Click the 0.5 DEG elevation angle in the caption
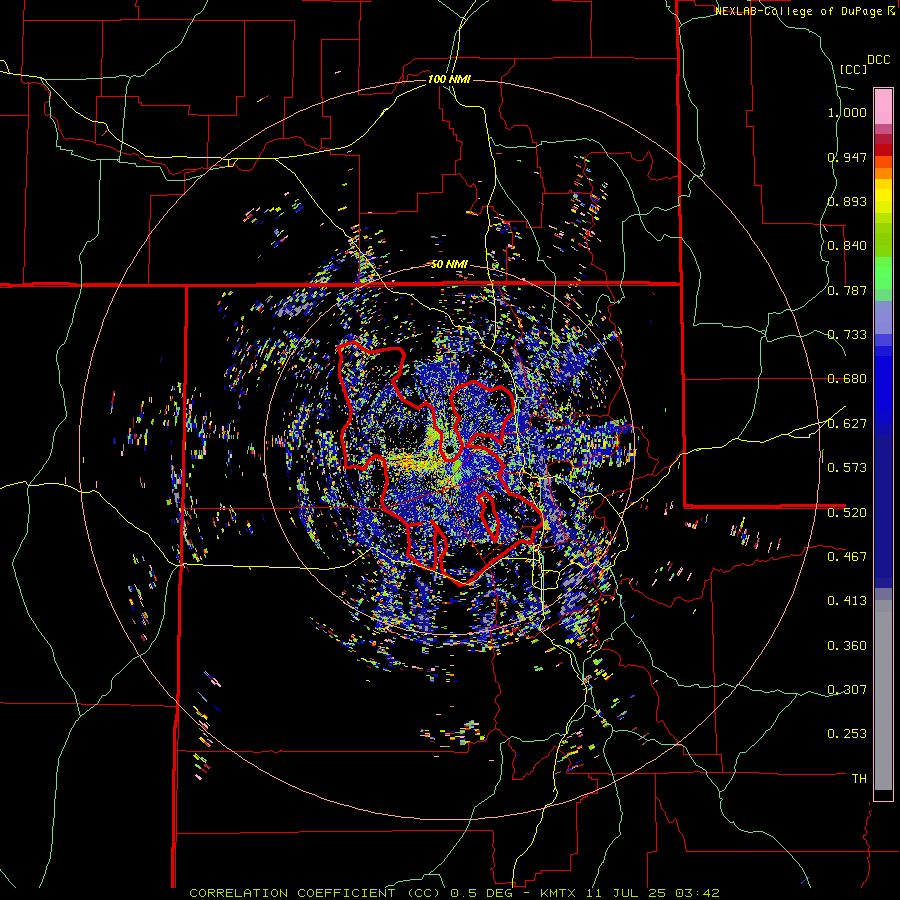 point(483,893)
